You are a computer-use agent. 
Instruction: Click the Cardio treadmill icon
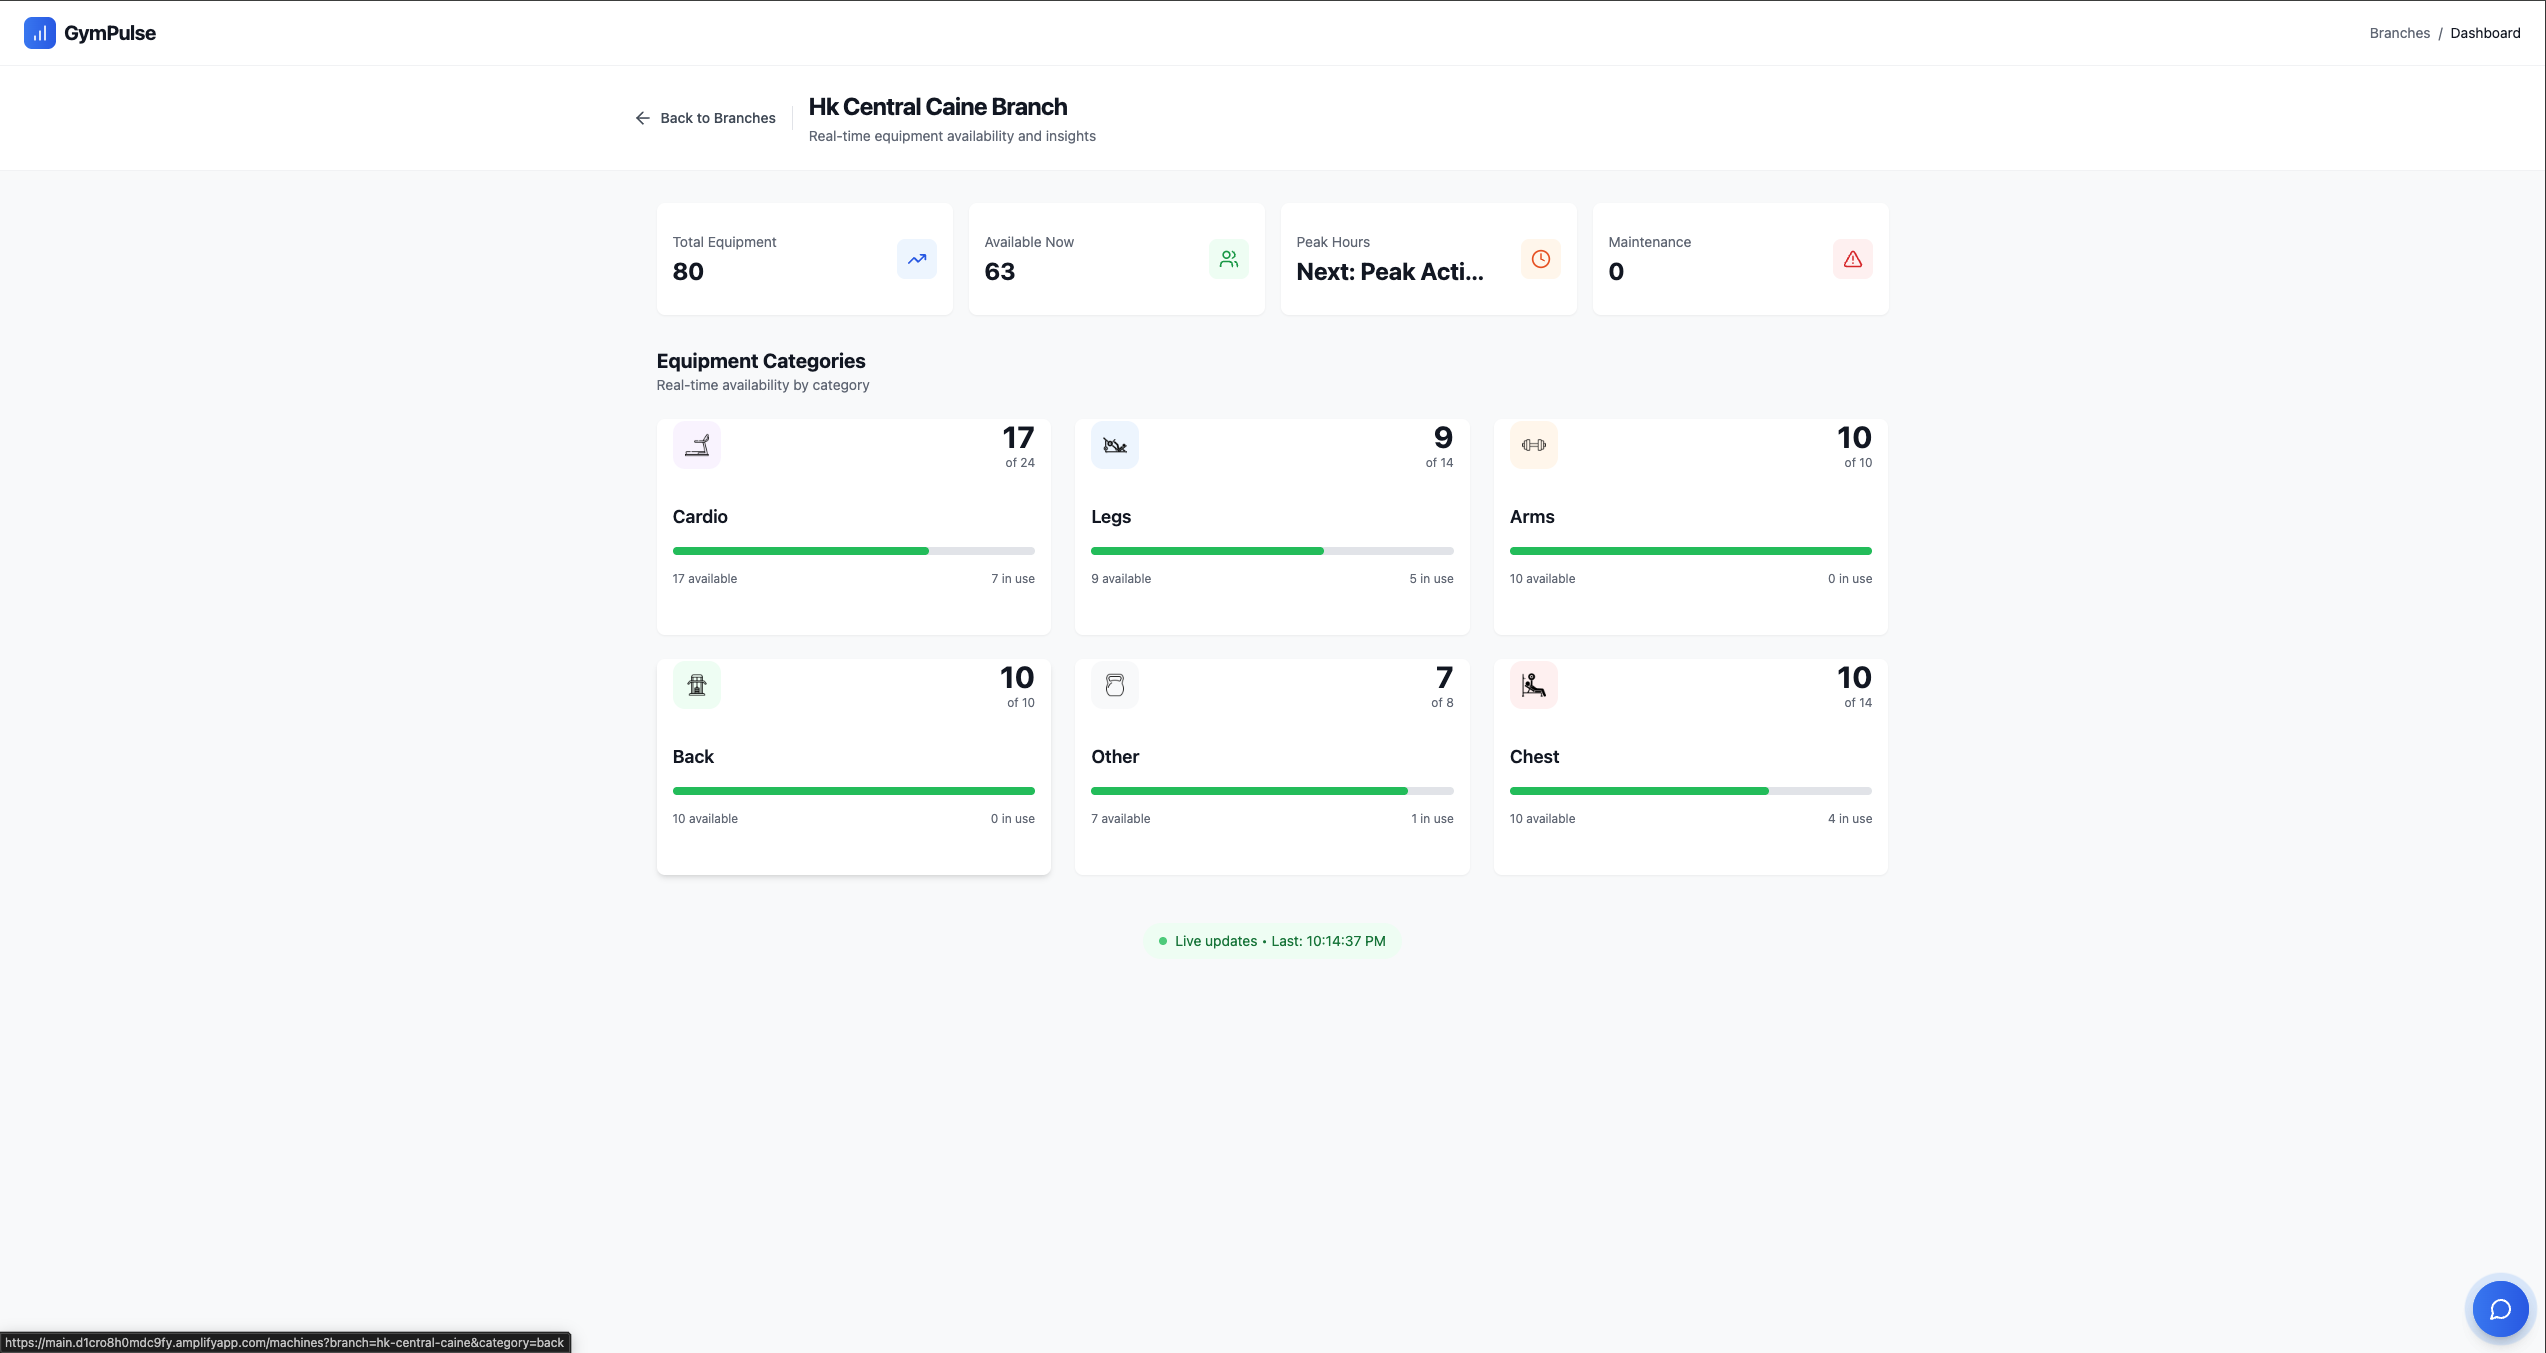696,445
